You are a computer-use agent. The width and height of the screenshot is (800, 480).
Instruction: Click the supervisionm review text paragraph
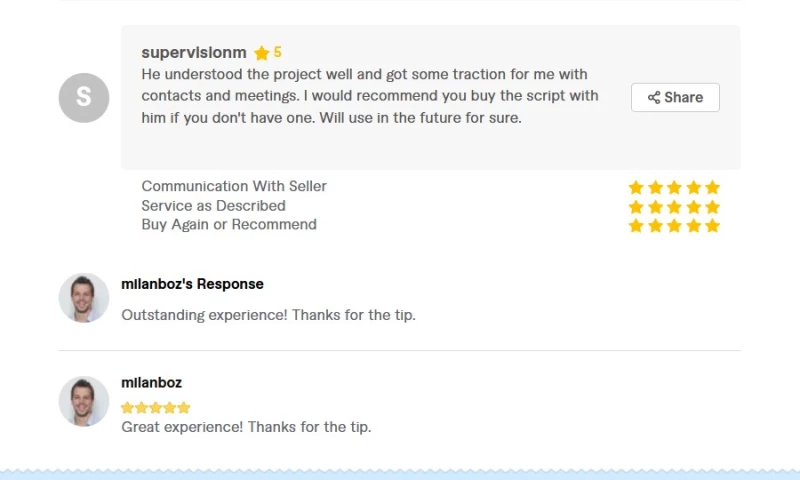[x=370, y=96]
